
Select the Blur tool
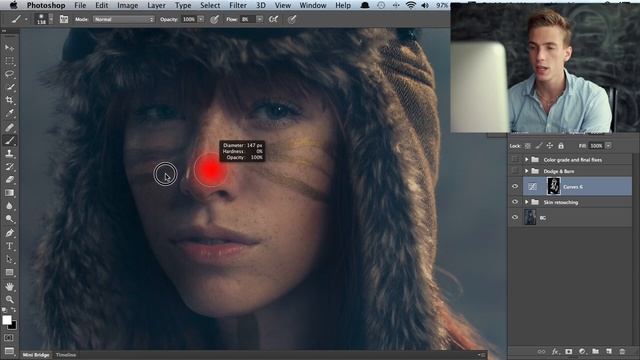point(9,206)
